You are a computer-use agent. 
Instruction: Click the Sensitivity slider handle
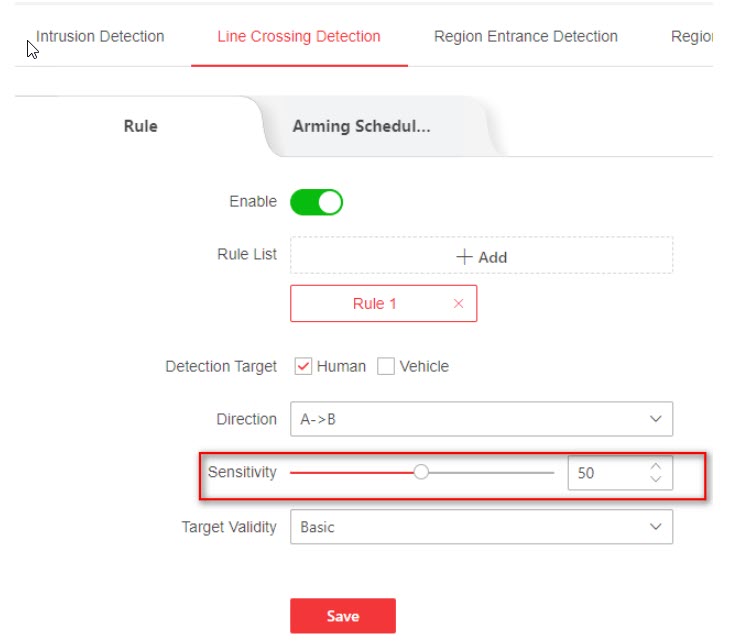click(421, 473)
